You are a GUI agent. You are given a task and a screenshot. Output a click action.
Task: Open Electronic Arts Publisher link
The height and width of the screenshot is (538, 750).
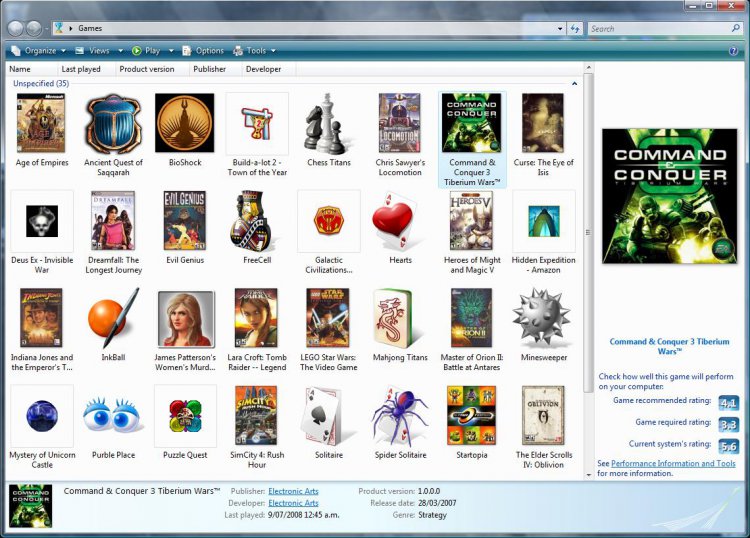pos(293,491)
